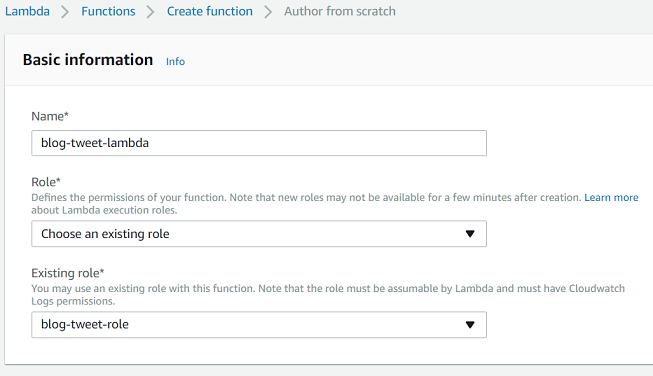Open the Info link beside Basic information
This screenshot has width=653, height=376.
coord(175,62)
